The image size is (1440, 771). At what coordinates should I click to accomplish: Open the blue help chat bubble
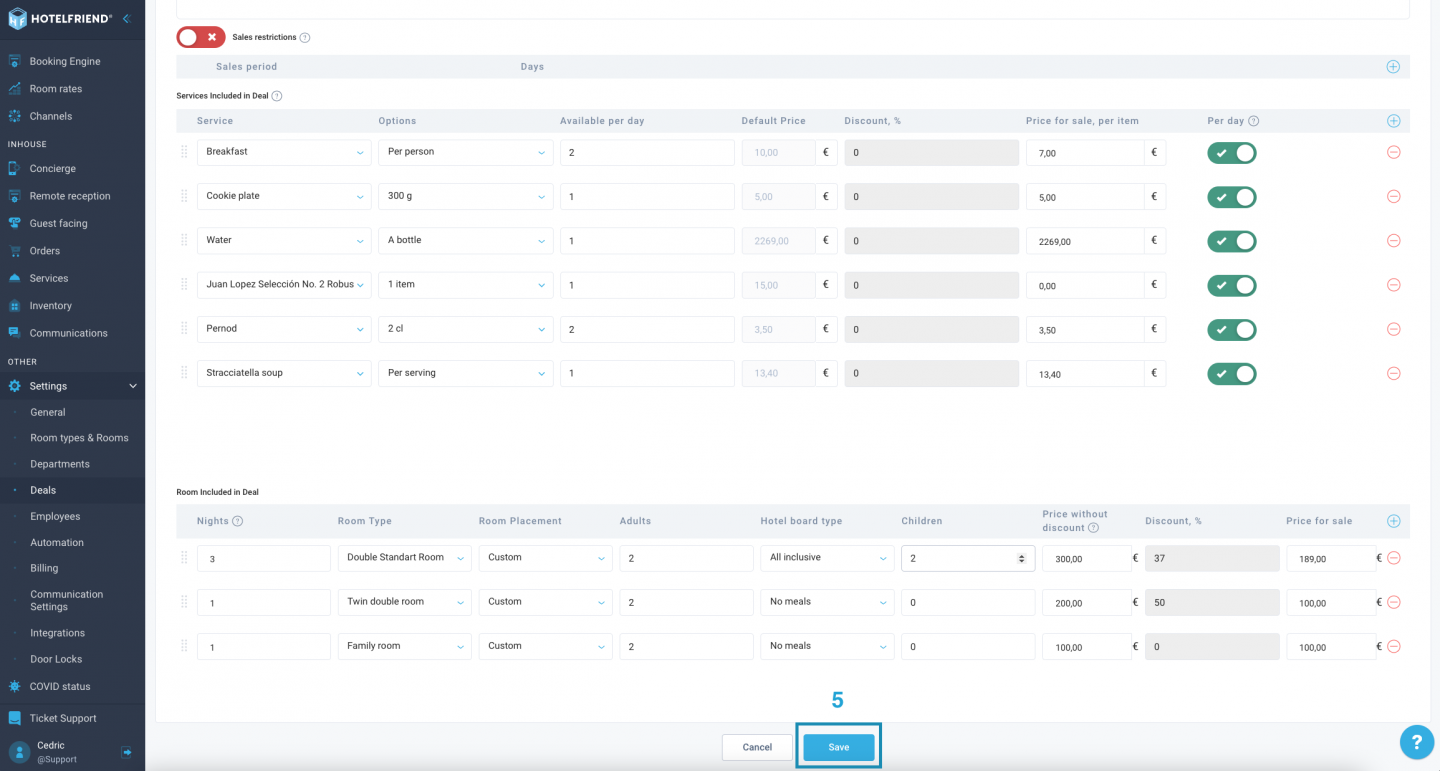coord(1417,741)
